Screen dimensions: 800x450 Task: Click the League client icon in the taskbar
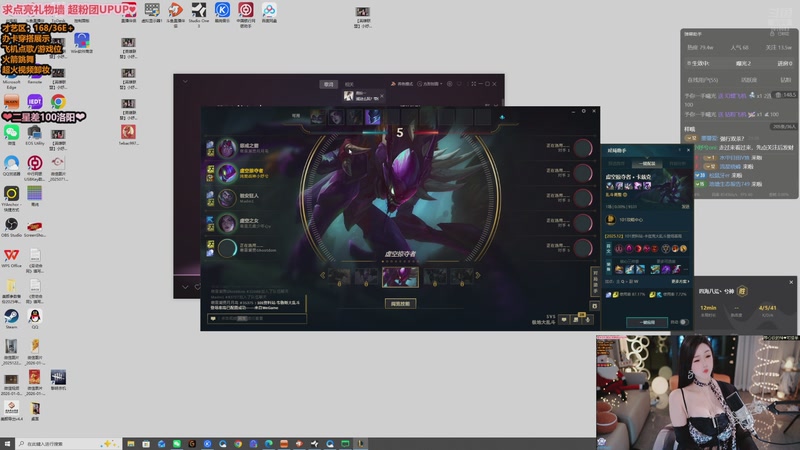coord(361,444)
